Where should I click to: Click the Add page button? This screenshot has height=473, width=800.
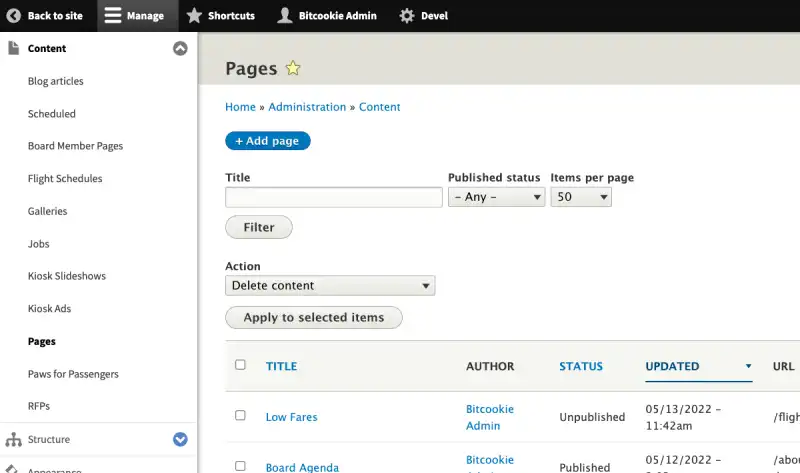(268, 141)
